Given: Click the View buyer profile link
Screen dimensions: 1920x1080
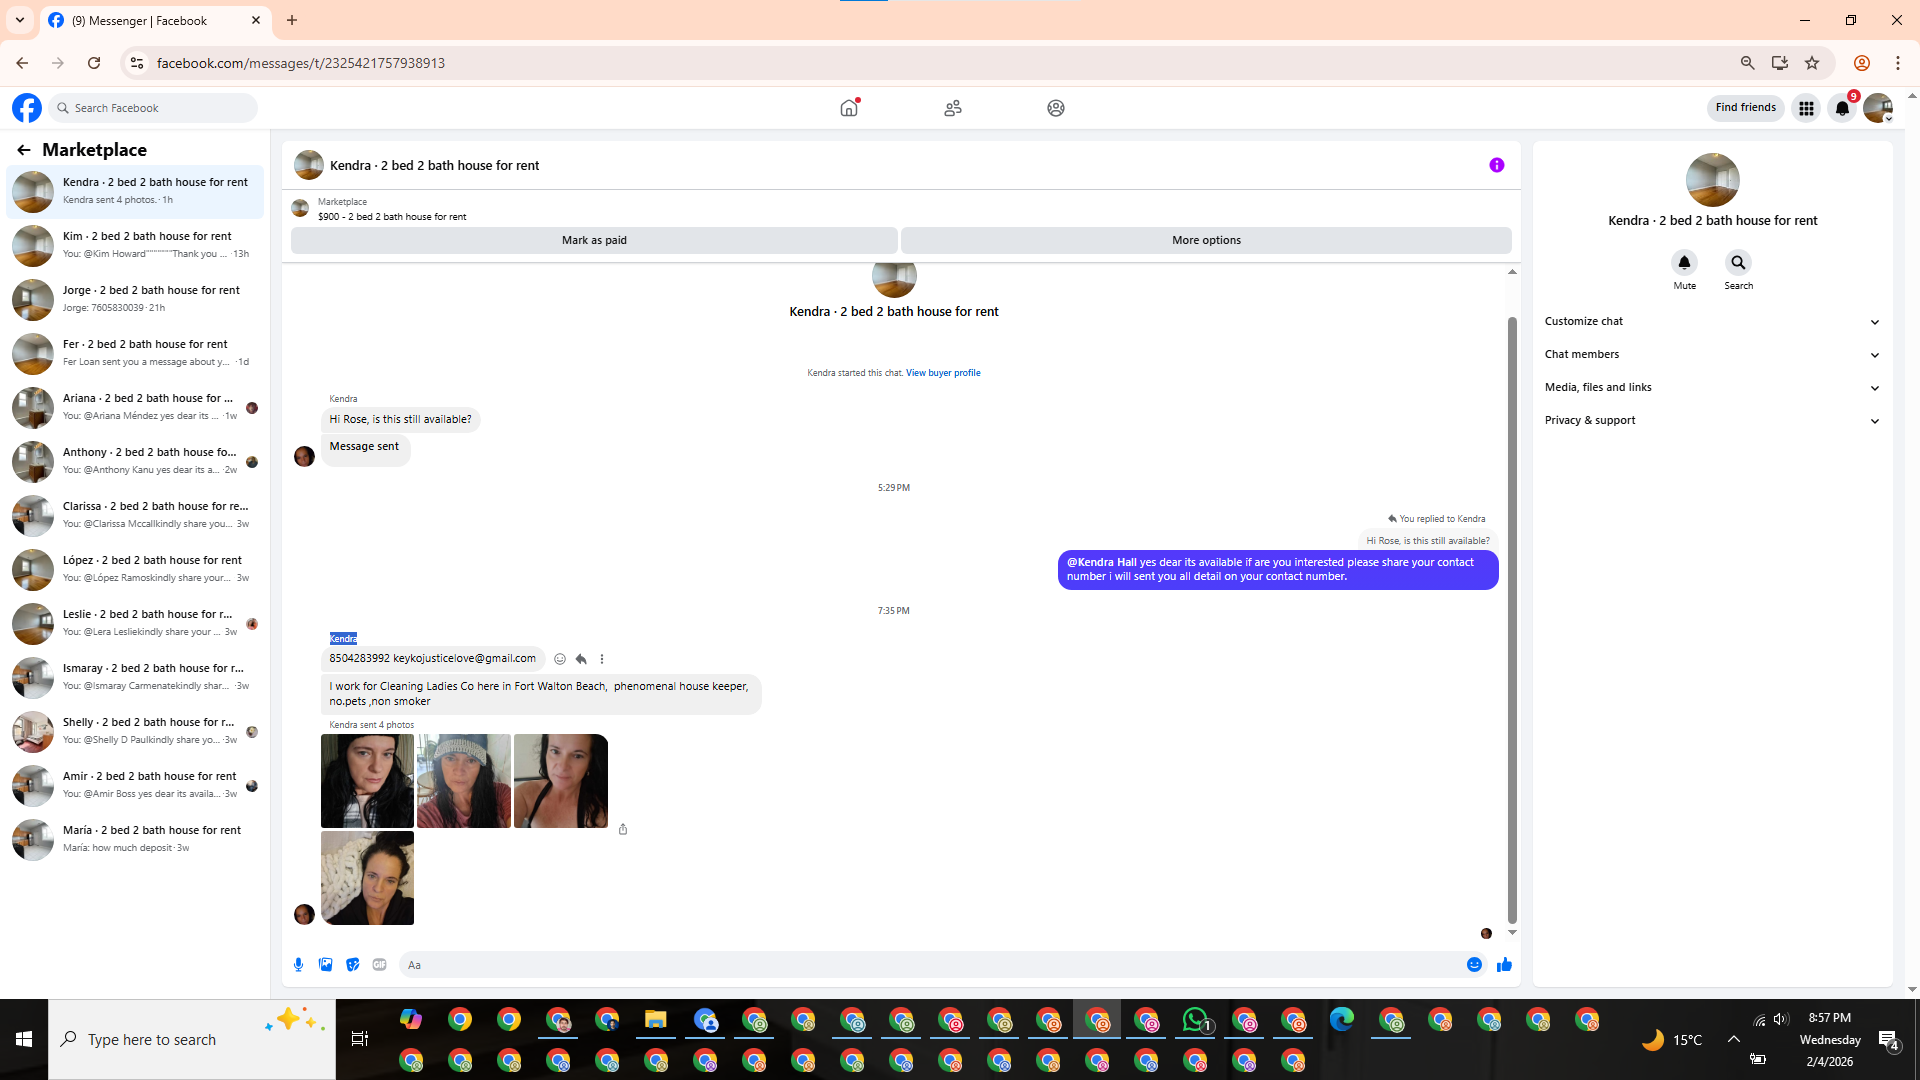Looking at the screenshot, I should (x=942, y=373).
